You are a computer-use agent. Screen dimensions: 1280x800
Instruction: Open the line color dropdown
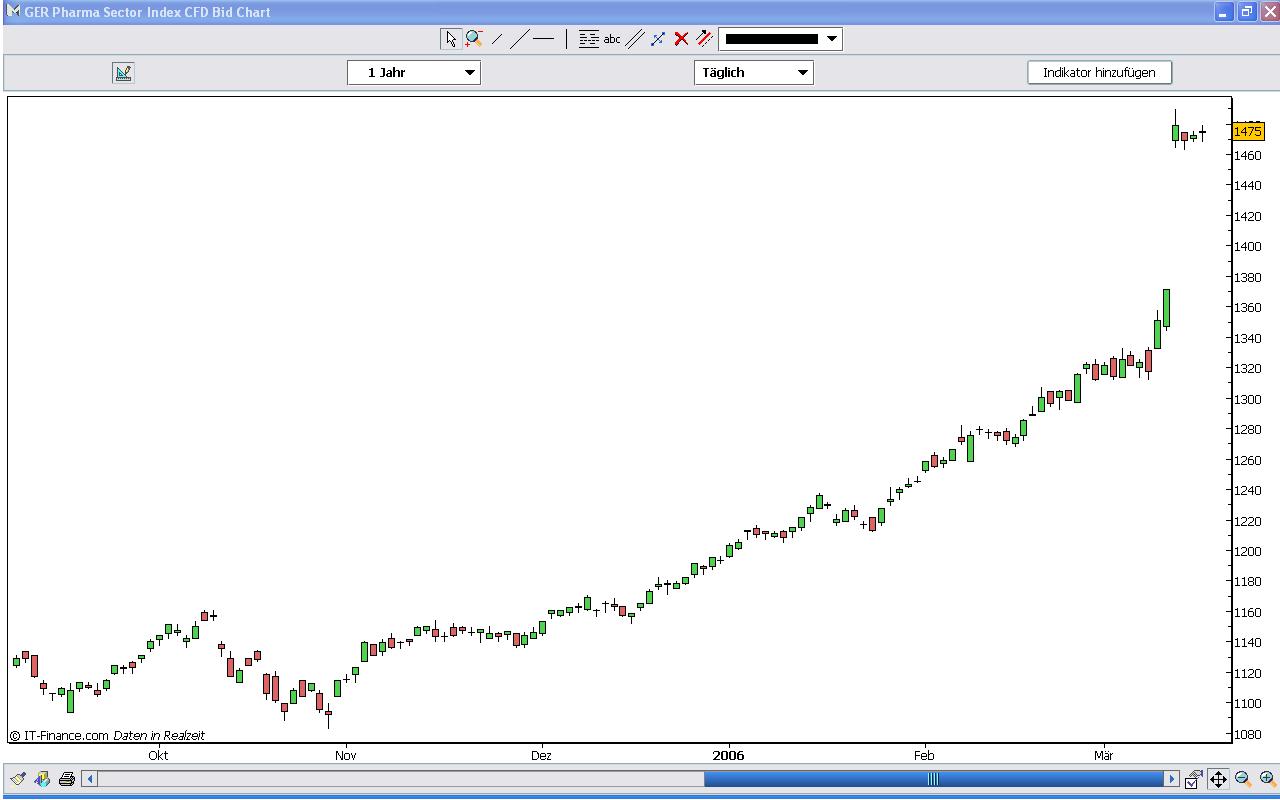pos(832,39)
